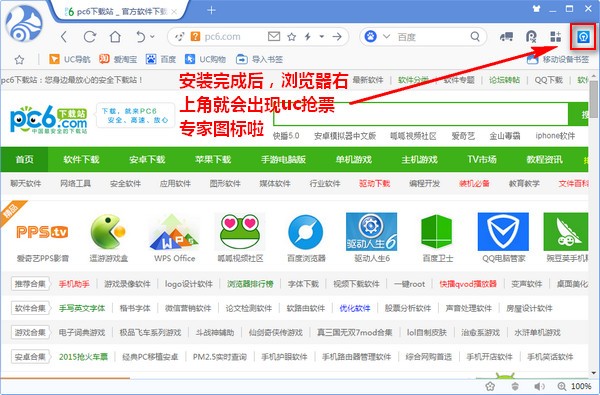The width and height of the screenshot is (600, 395).
Task: Select the 首页 navigation tab
Action: coord(24,159)
